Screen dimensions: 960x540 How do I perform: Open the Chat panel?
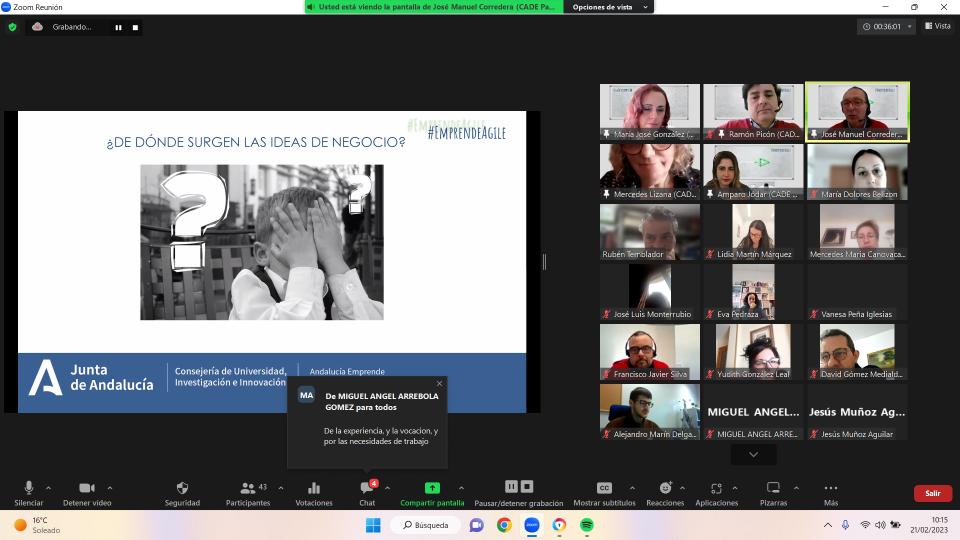pos(367,488)
